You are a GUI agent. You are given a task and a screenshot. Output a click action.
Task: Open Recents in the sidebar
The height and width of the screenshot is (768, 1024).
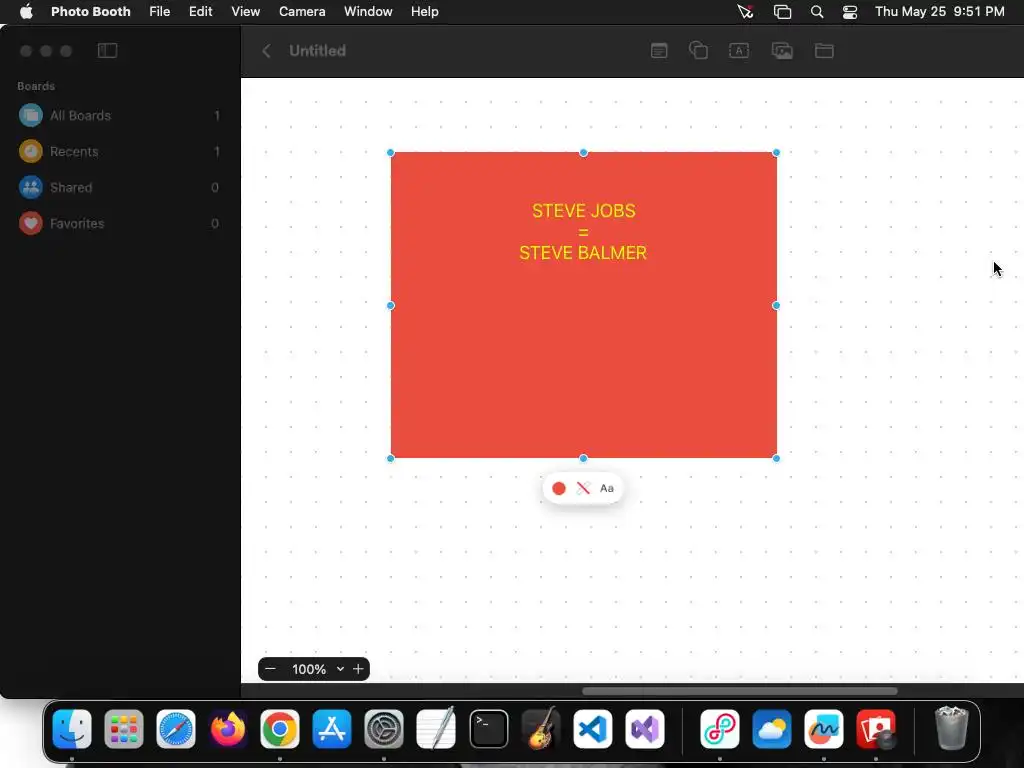tap(120, 152)
